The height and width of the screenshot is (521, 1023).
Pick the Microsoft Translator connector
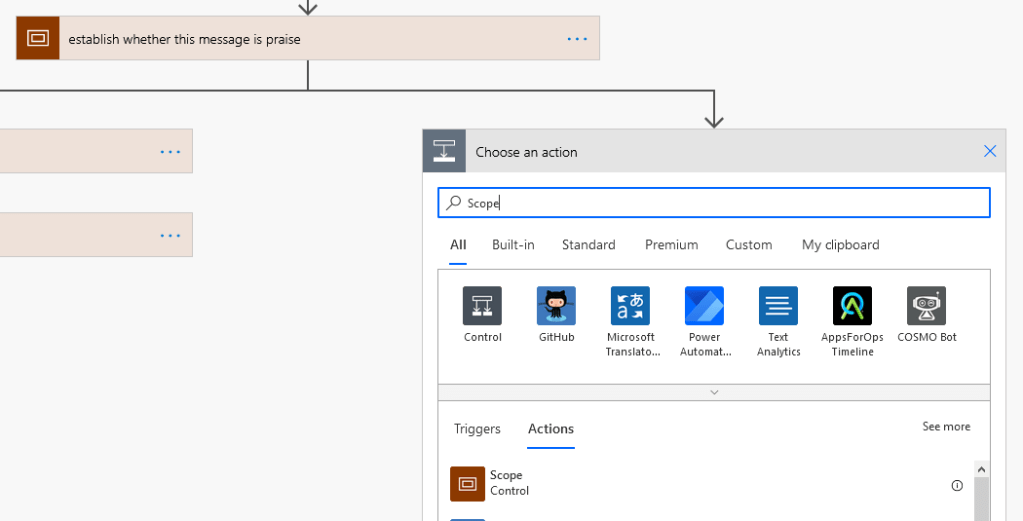coord(630,306)
